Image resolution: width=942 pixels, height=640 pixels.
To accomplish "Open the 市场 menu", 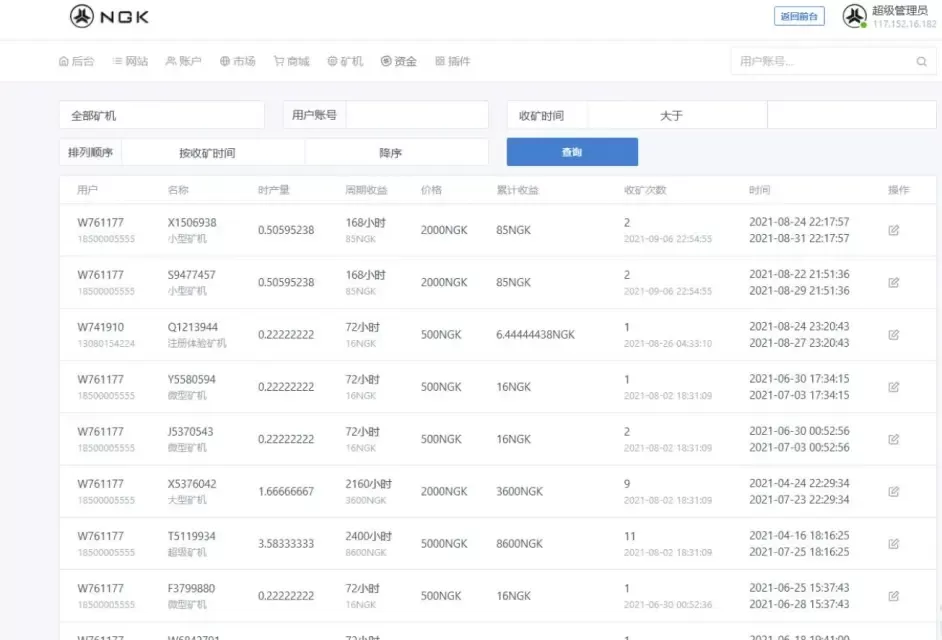I will point(237,61).
